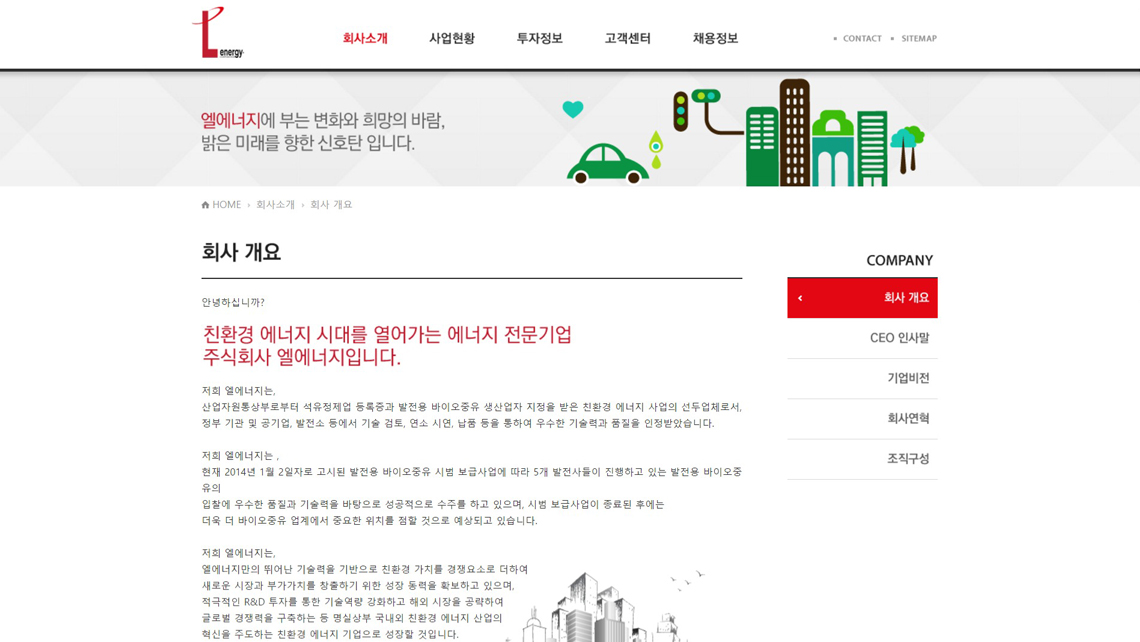
Task: Go to 회사연혁 in the sidebar
Action: (907, 418)
